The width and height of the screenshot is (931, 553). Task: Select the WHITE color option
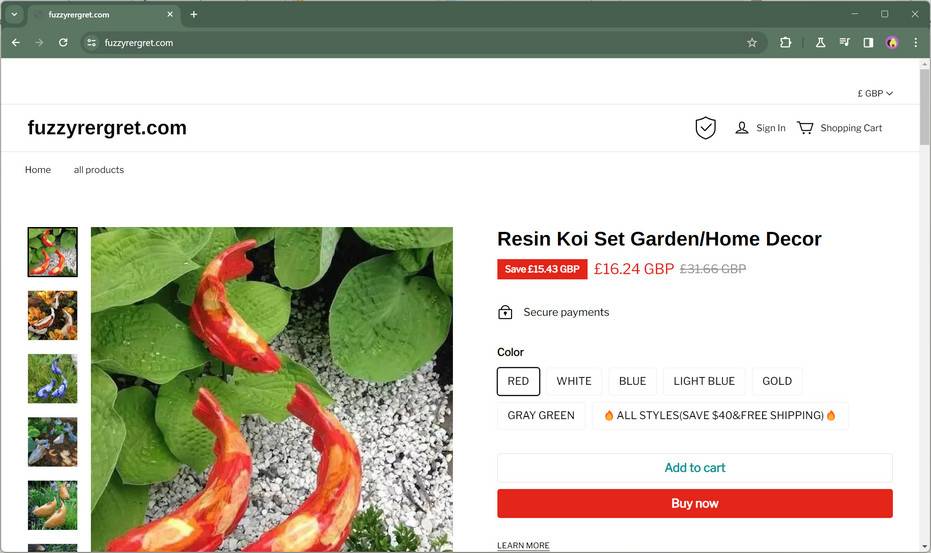574,381
